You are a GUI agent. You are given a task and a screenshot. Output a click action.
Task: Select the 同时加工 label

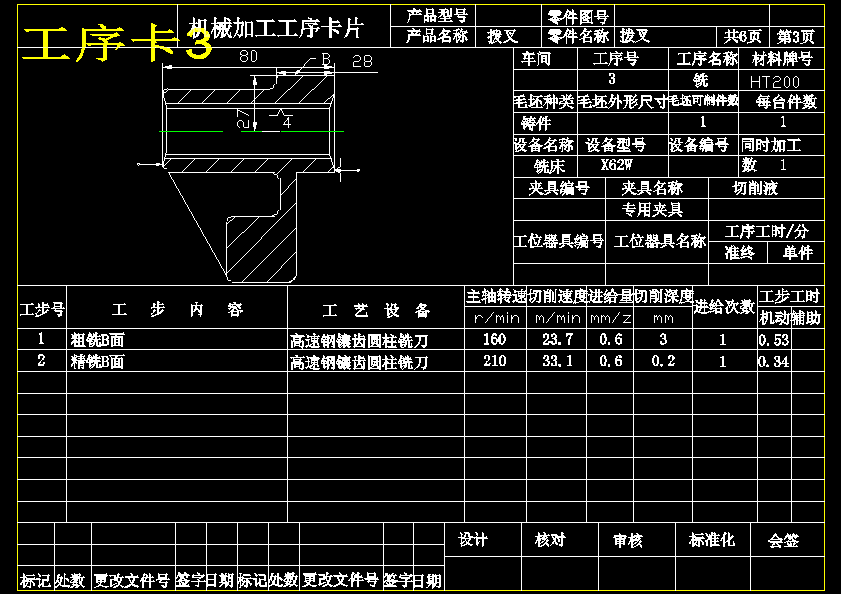(x=771, y=145)
